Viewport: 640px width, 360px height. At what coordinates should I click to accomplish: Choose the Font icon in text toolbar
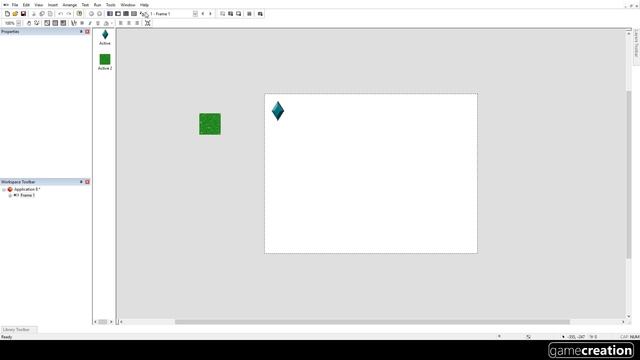(73, 23)
